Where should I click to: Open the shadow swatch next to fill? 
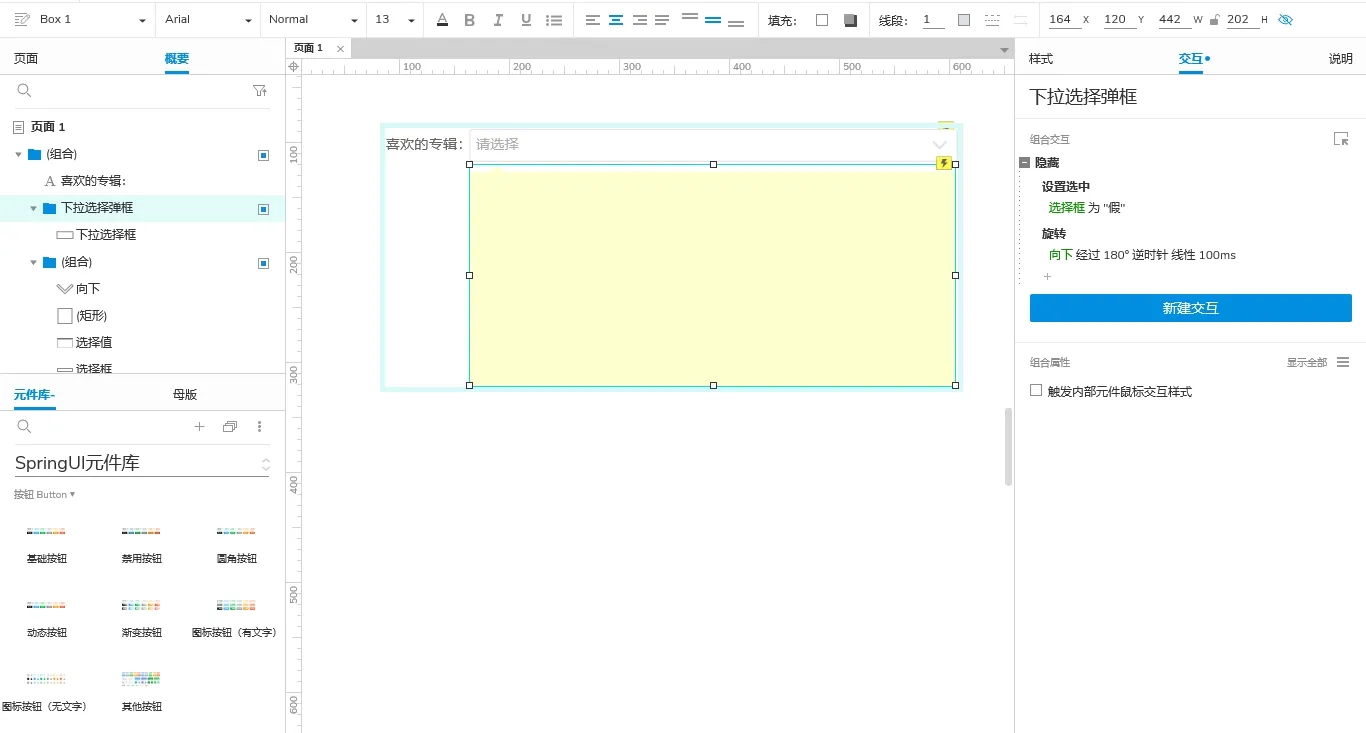click(850, 20)
